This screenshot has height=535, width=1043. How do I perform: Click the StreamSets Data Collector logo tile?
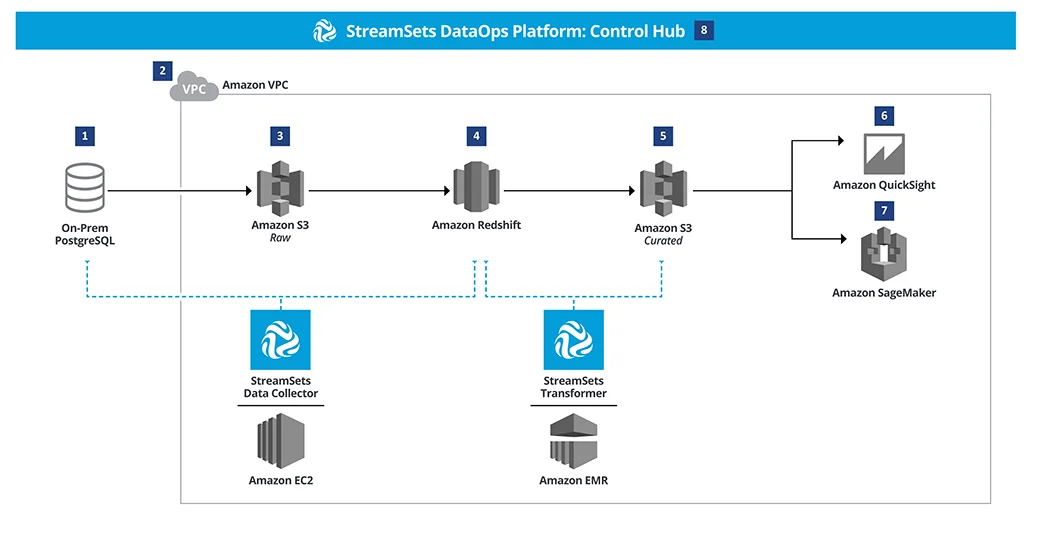280,339
